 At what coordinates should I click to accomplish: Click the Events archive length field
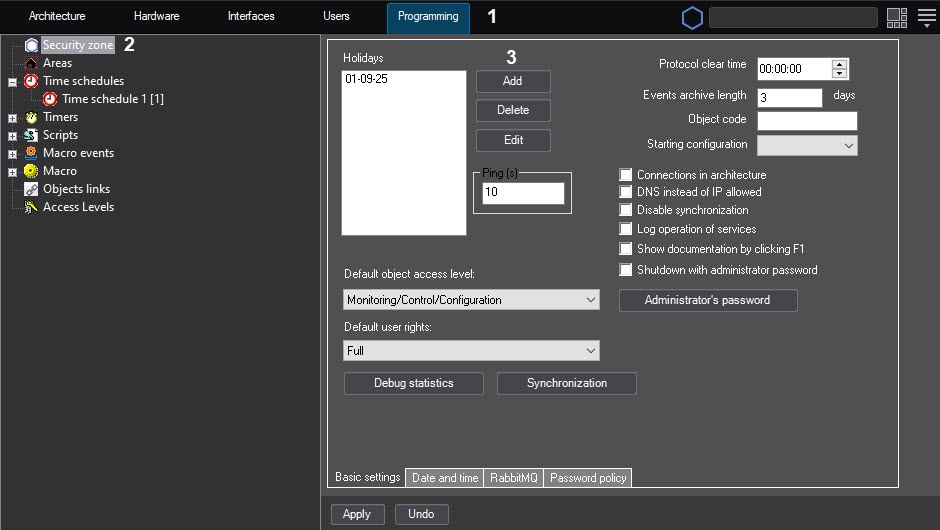point(789,97)
